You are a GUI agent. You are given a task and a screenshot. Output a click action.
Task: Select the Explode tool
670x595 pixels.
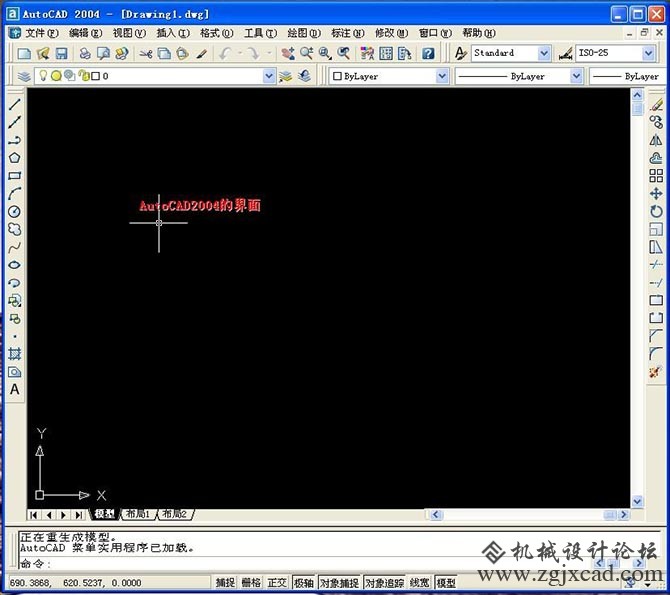click(x=655, y=372)
